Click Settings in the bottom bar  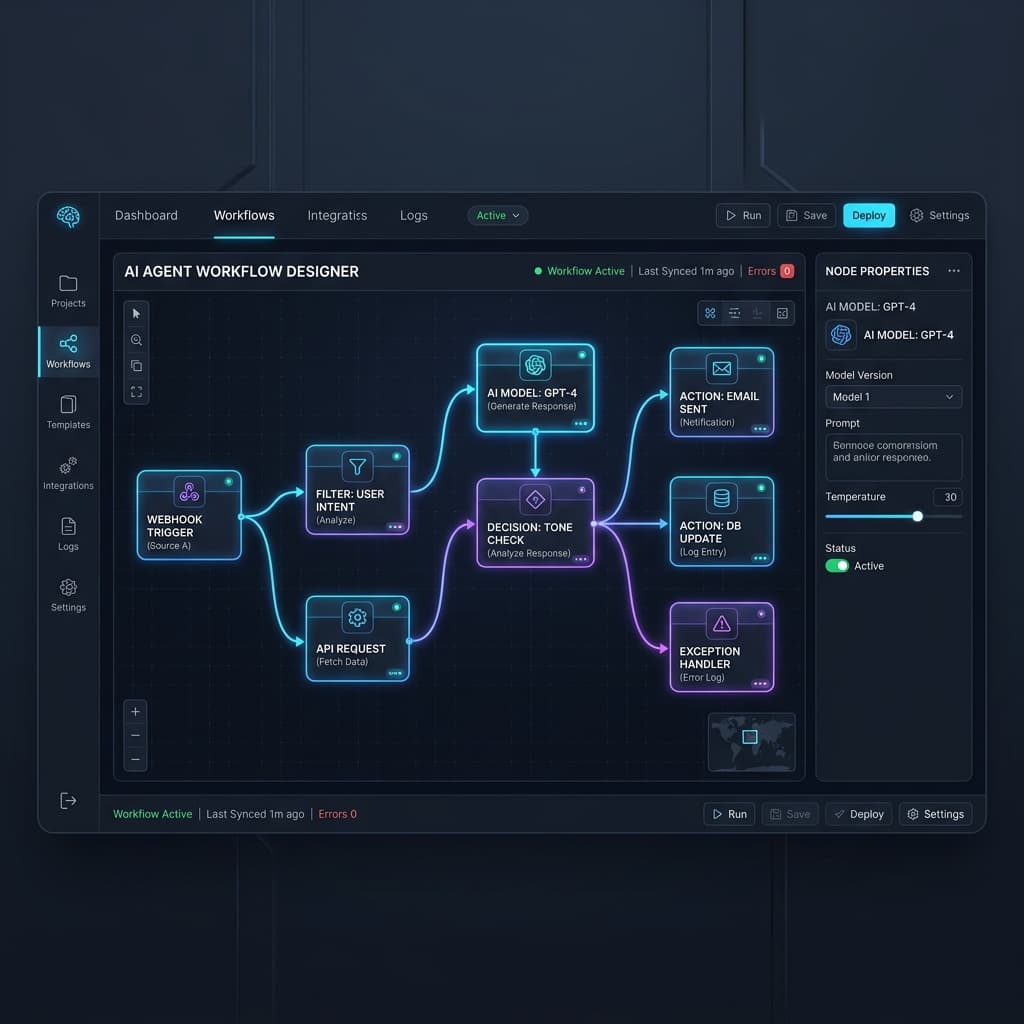click(x=936, y=814)
